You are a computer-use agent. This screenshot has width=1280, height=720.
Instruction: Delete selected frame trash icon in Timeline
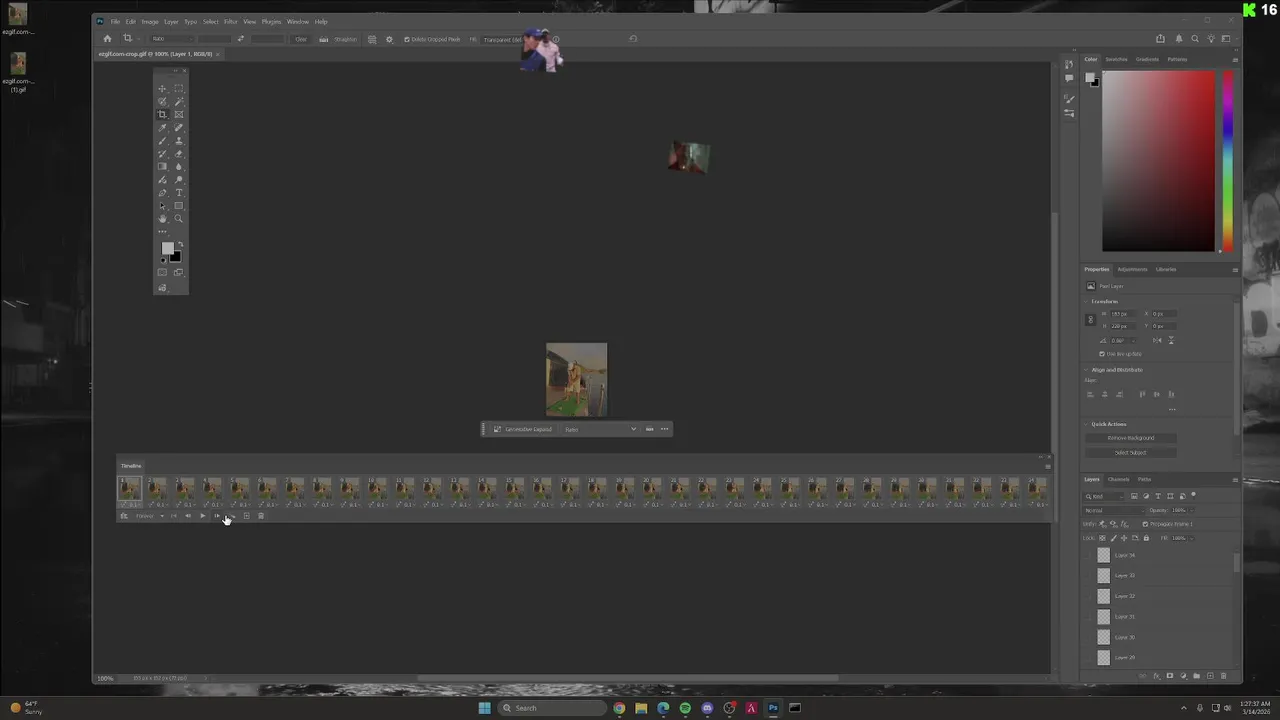pyautogui.click(x=261, y=516)
